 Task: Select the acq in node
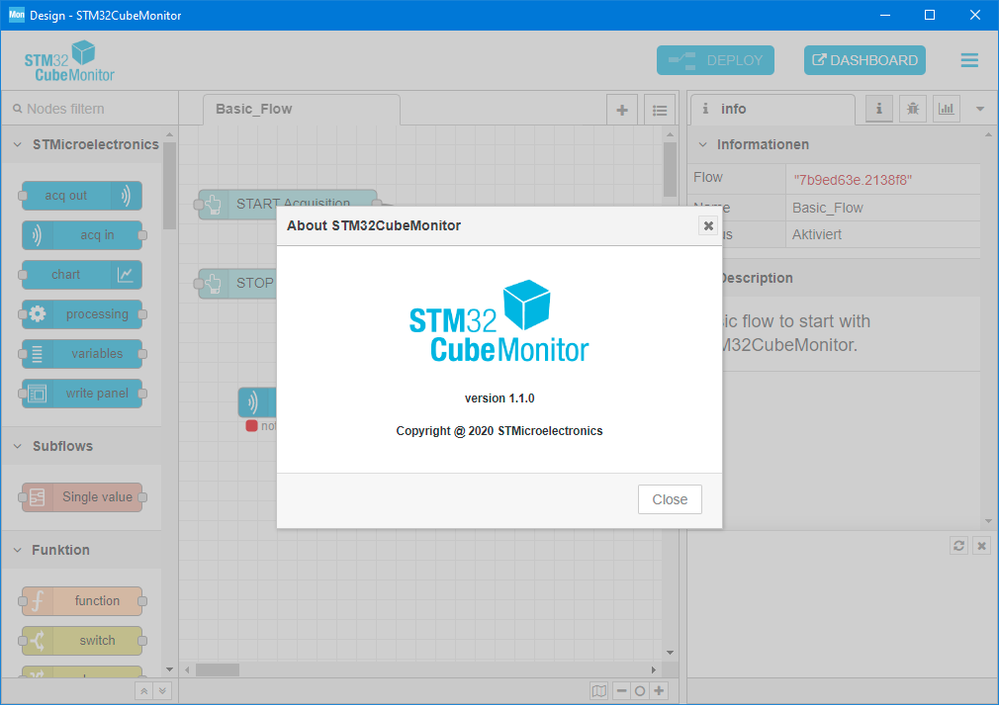tap(82, 235)
